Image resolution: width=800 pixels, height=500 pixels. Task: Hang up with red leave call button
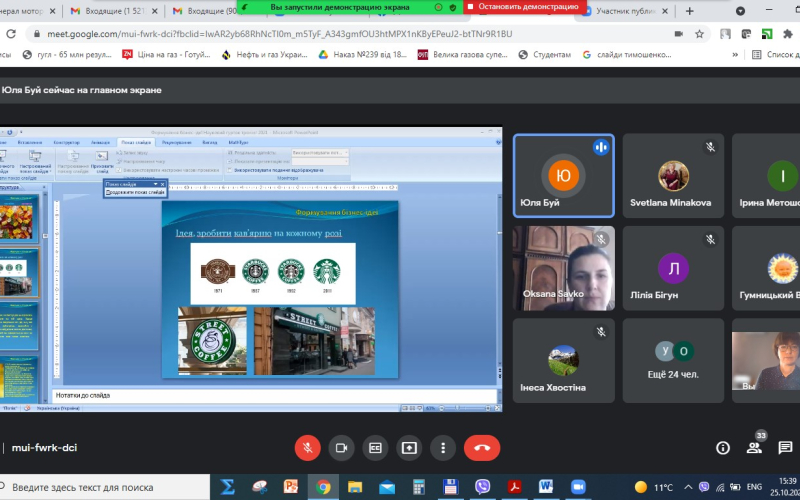482,448
